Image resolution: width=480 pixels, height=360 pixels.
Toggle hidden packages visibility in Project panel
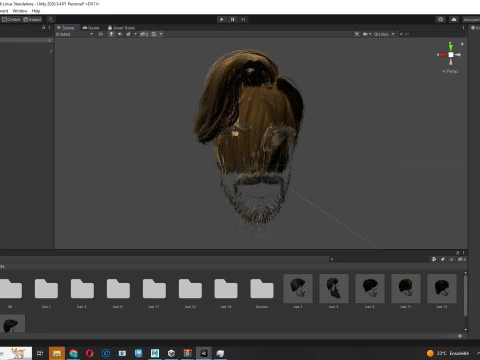click(x=461, y=259)
